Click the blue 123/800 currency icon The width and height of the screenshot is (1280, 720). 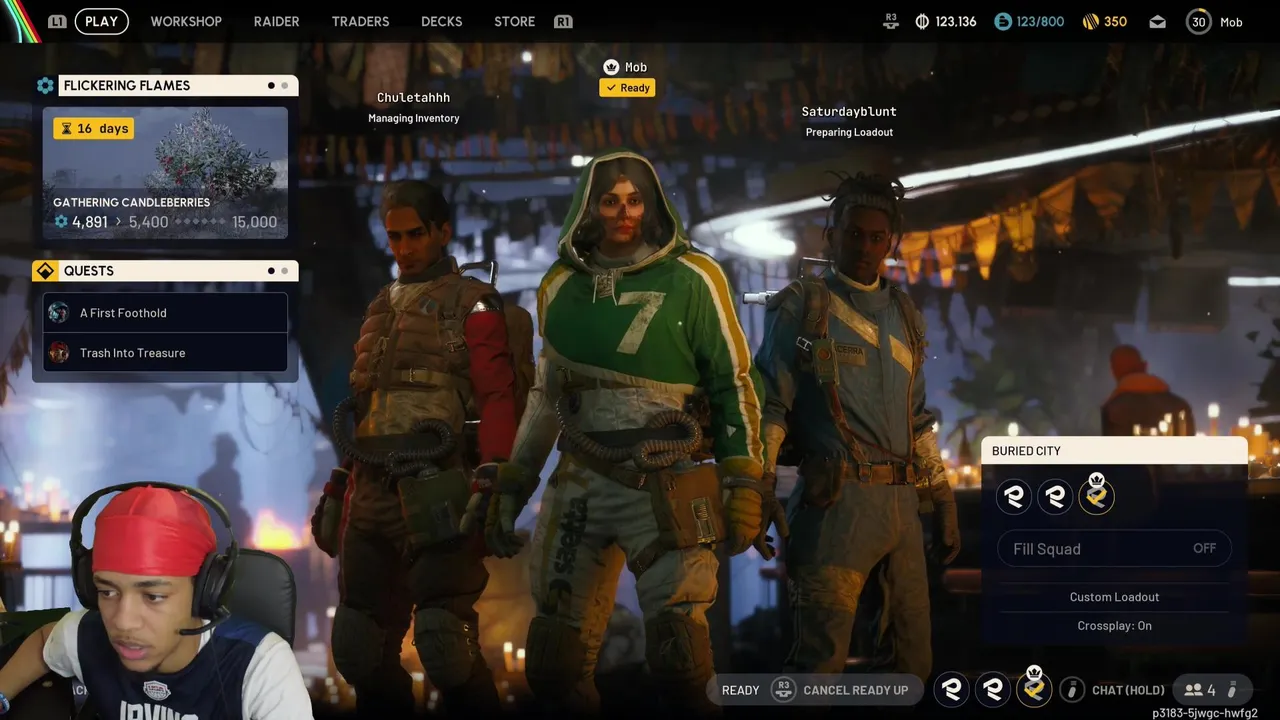1003,21
